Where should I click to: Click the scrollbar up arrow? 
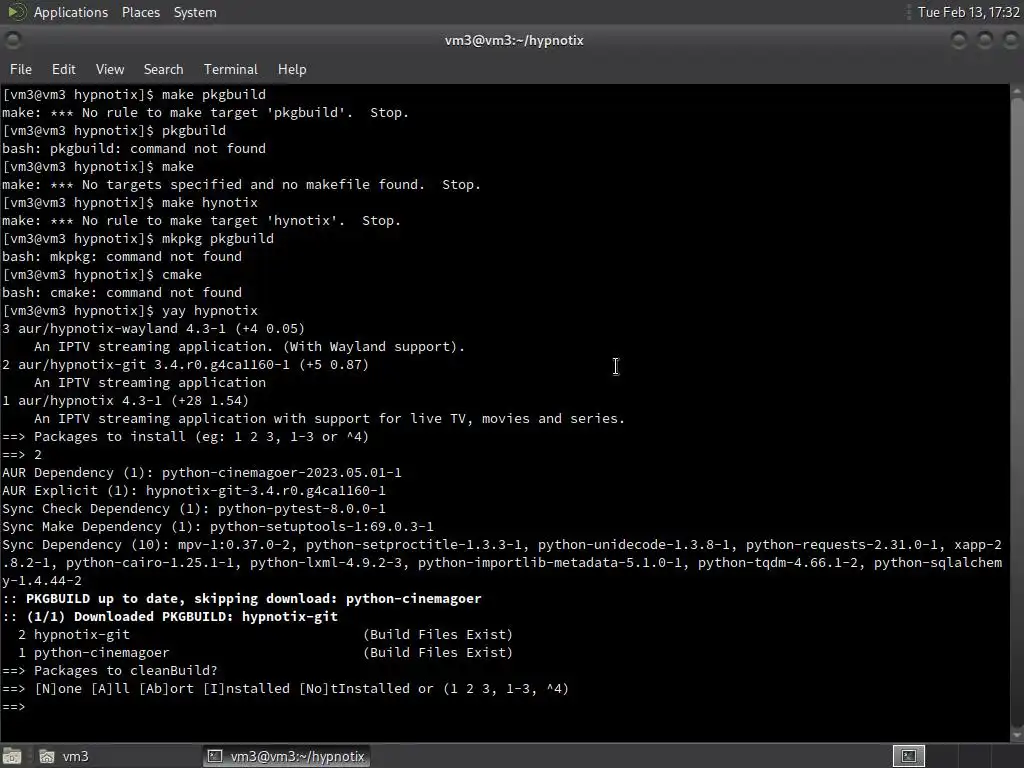[x=1017, y=91]
